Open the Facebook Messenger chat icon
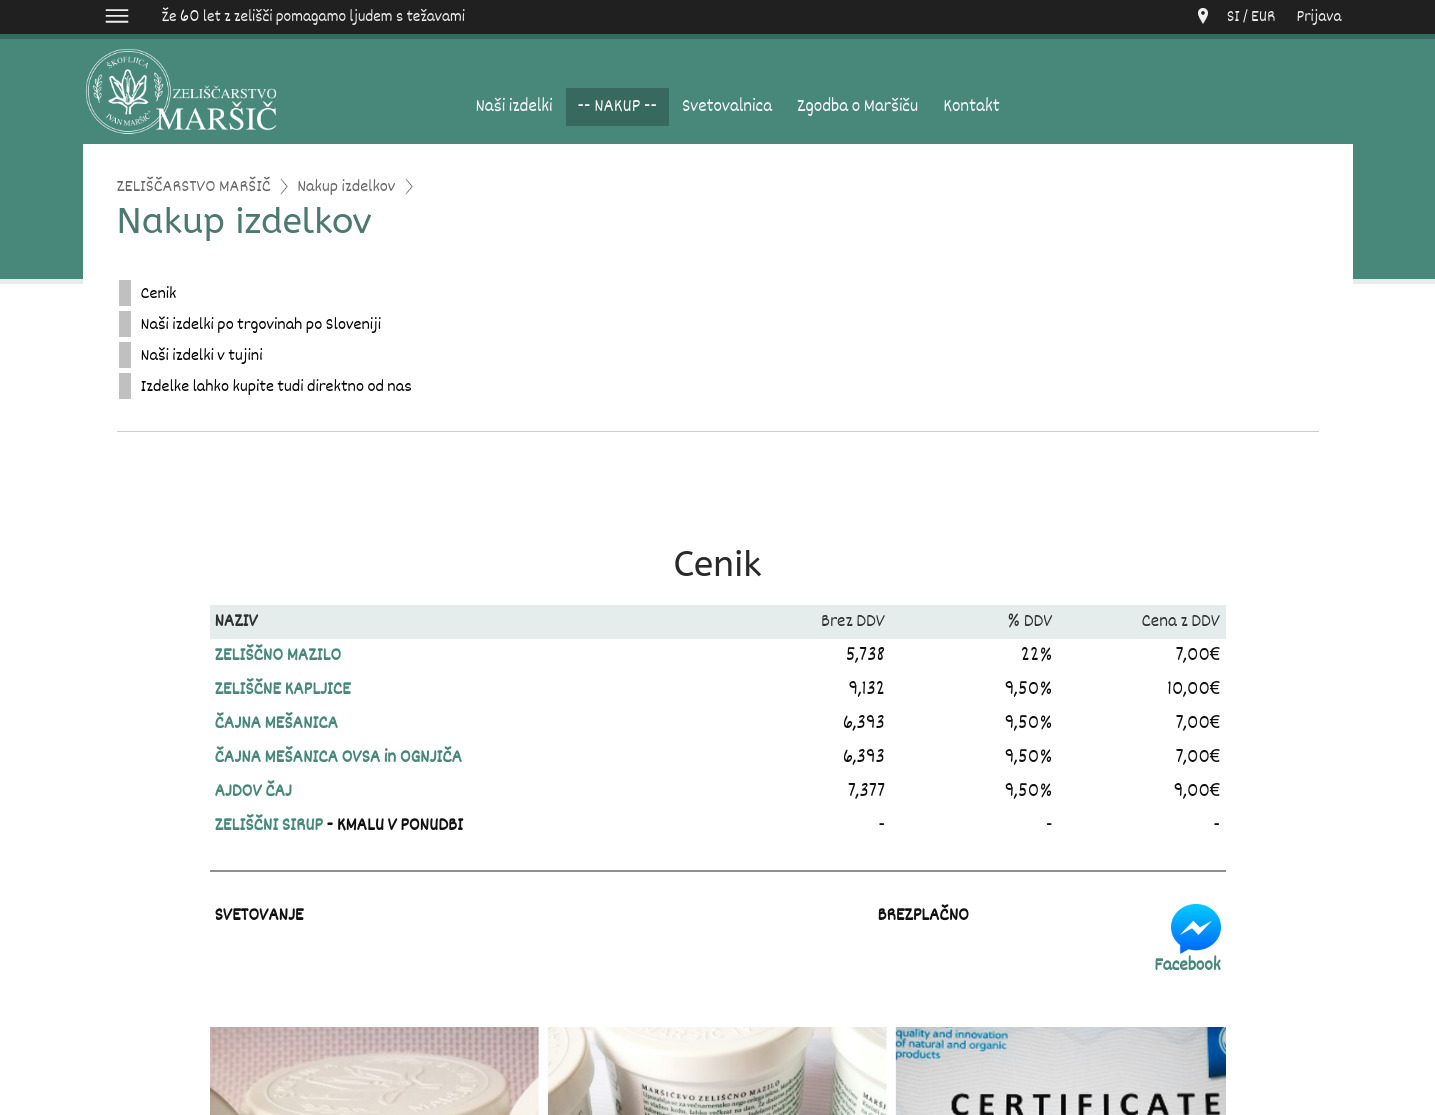The image size is (1435, 1115). click(1195, 928)
